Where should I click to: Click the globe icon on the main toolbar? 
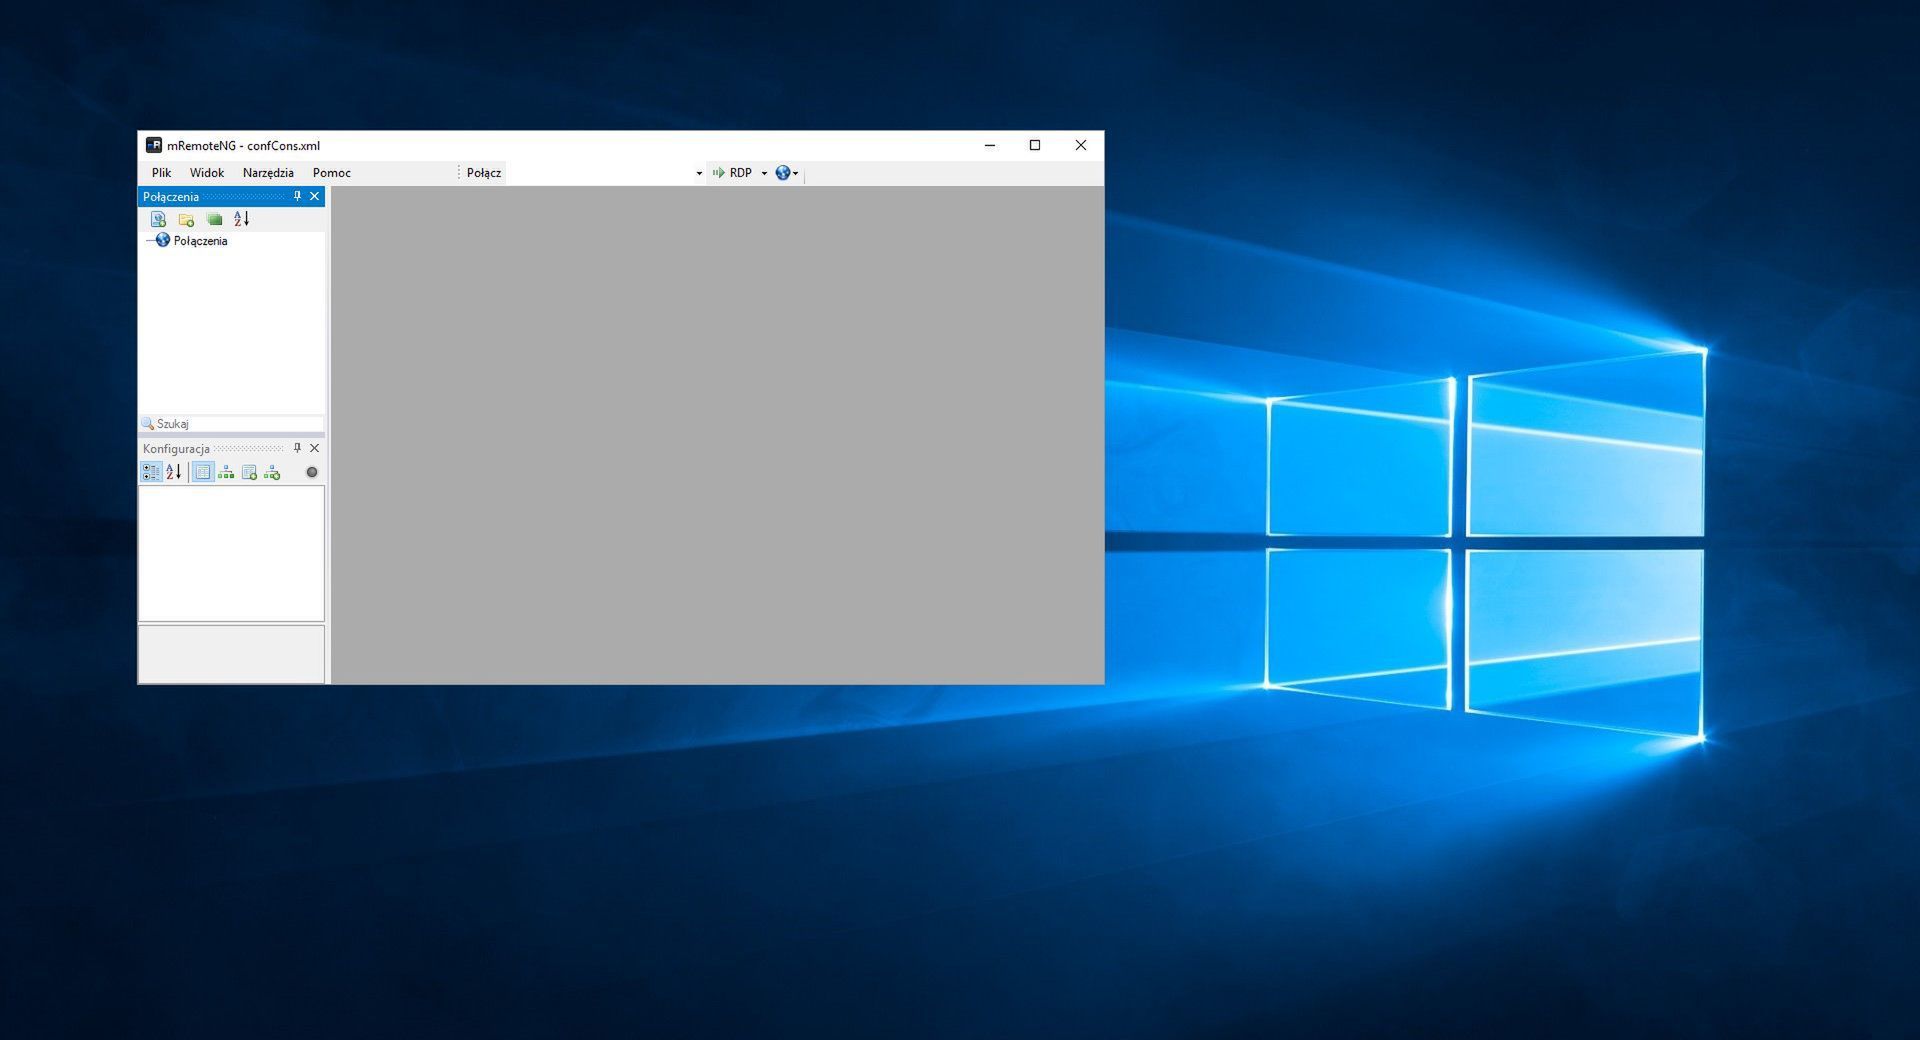pyautogui.click(x=783, y=172)
